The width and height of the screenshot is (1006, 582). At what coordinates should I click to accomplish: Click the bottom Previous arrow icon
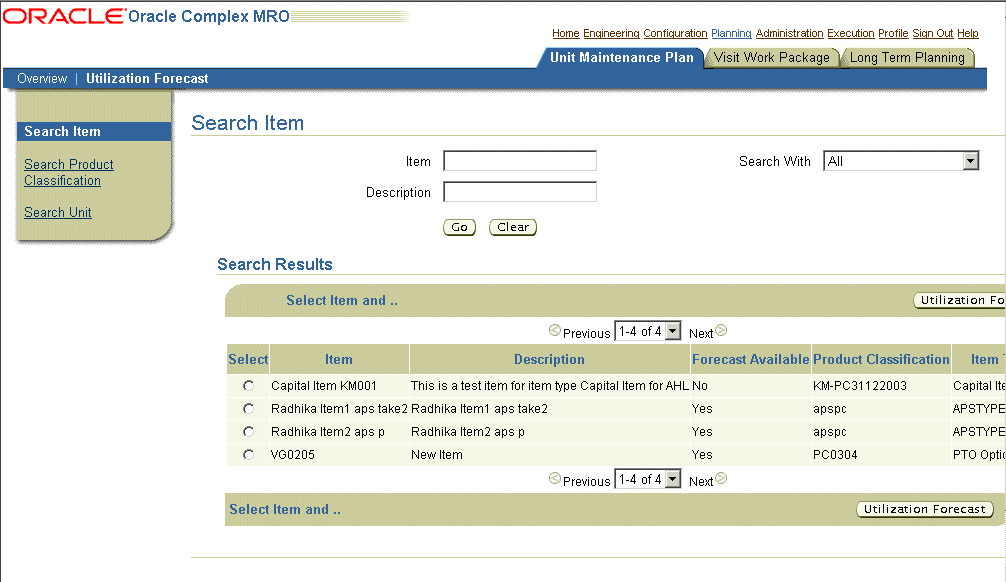(555, 479)
